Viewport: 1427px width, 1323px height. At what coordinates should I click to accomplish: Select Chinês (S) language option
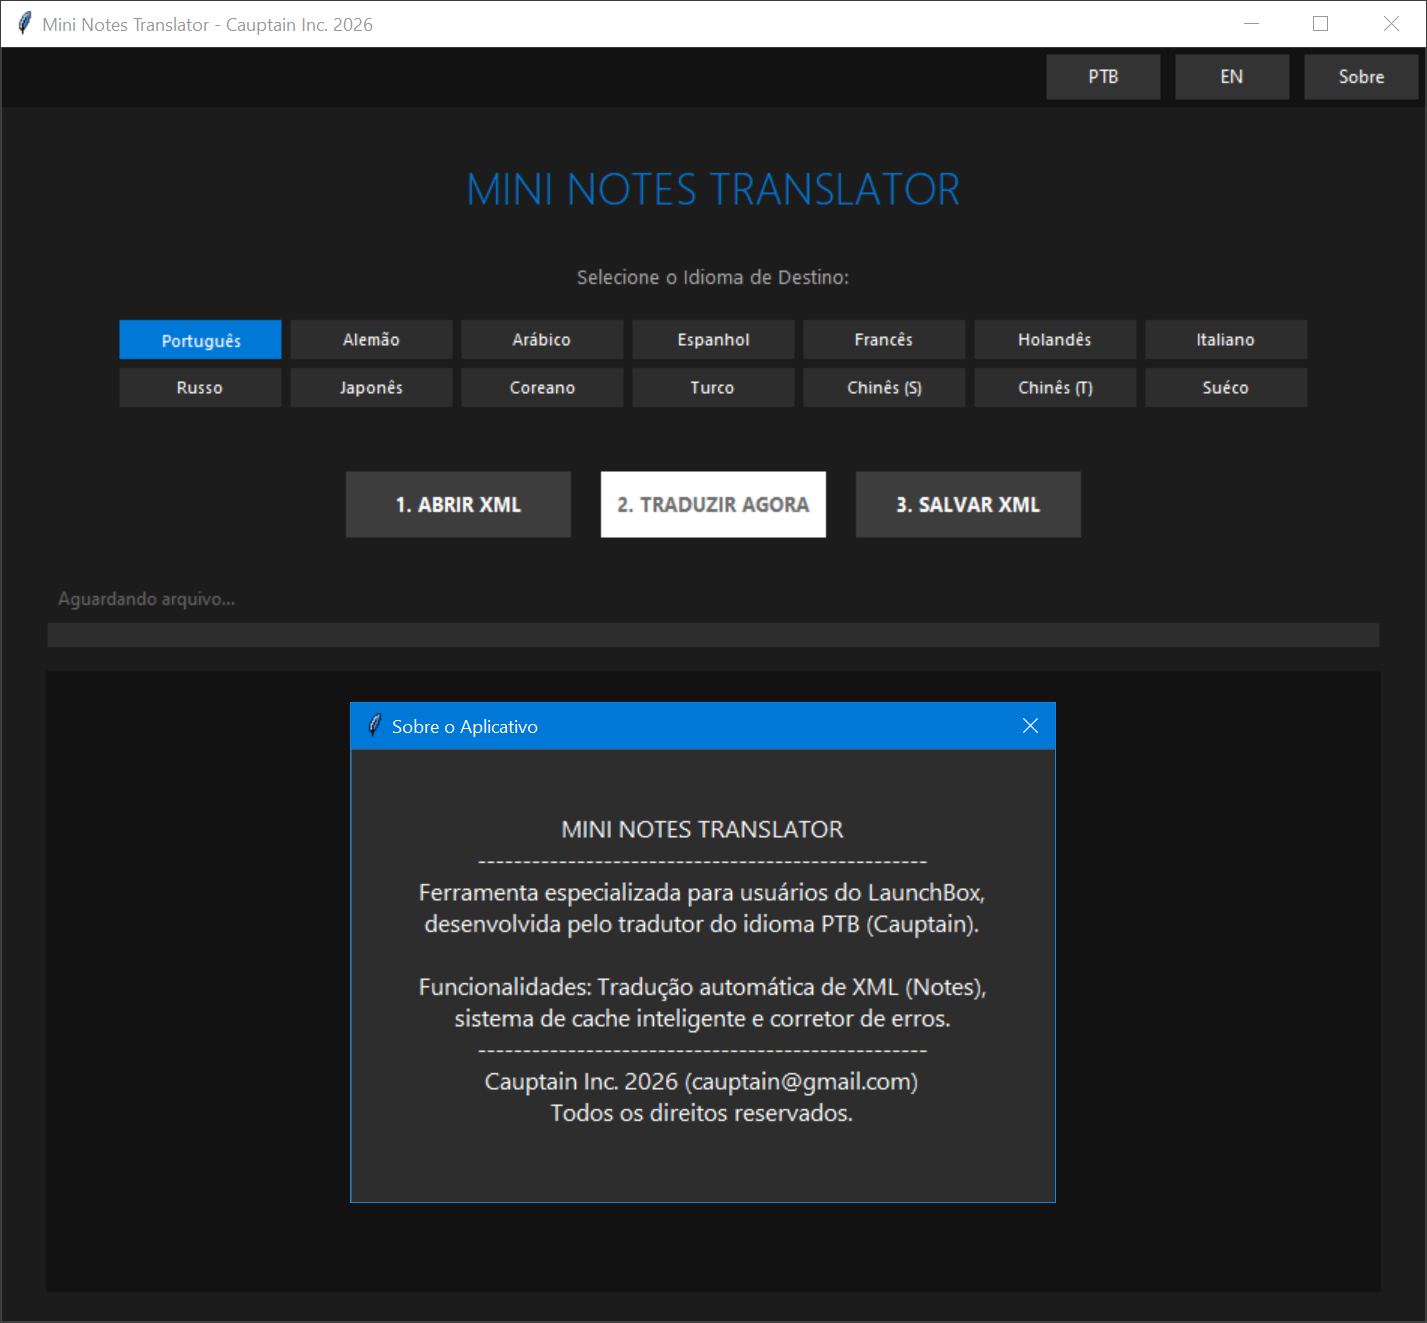(x=884, y=388)
